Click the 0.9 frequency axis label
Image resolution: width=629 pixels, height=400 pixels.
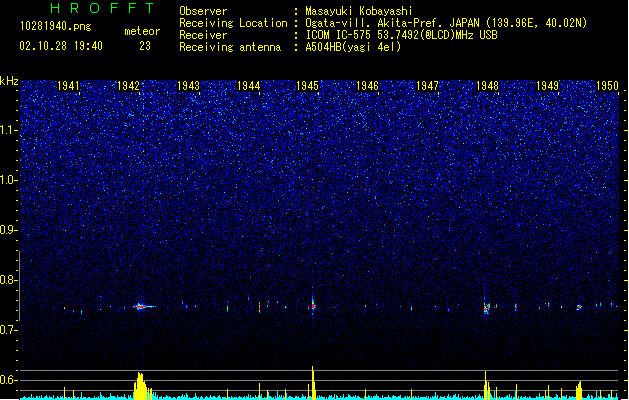[8, 230]
